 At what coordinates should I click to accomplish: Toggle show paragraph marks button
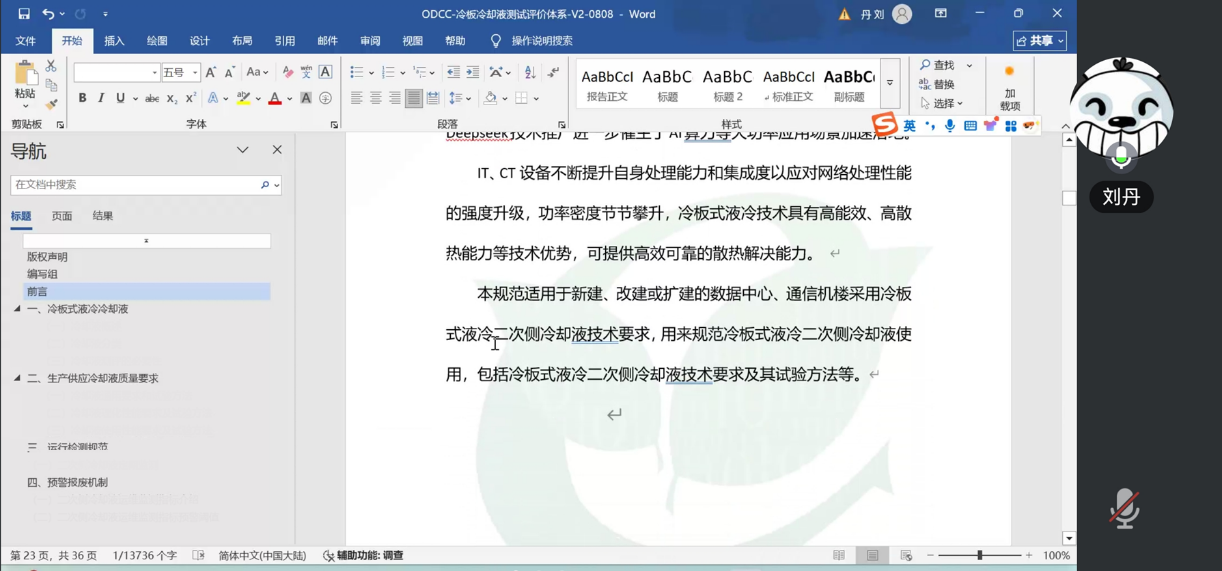pos(553,73)
